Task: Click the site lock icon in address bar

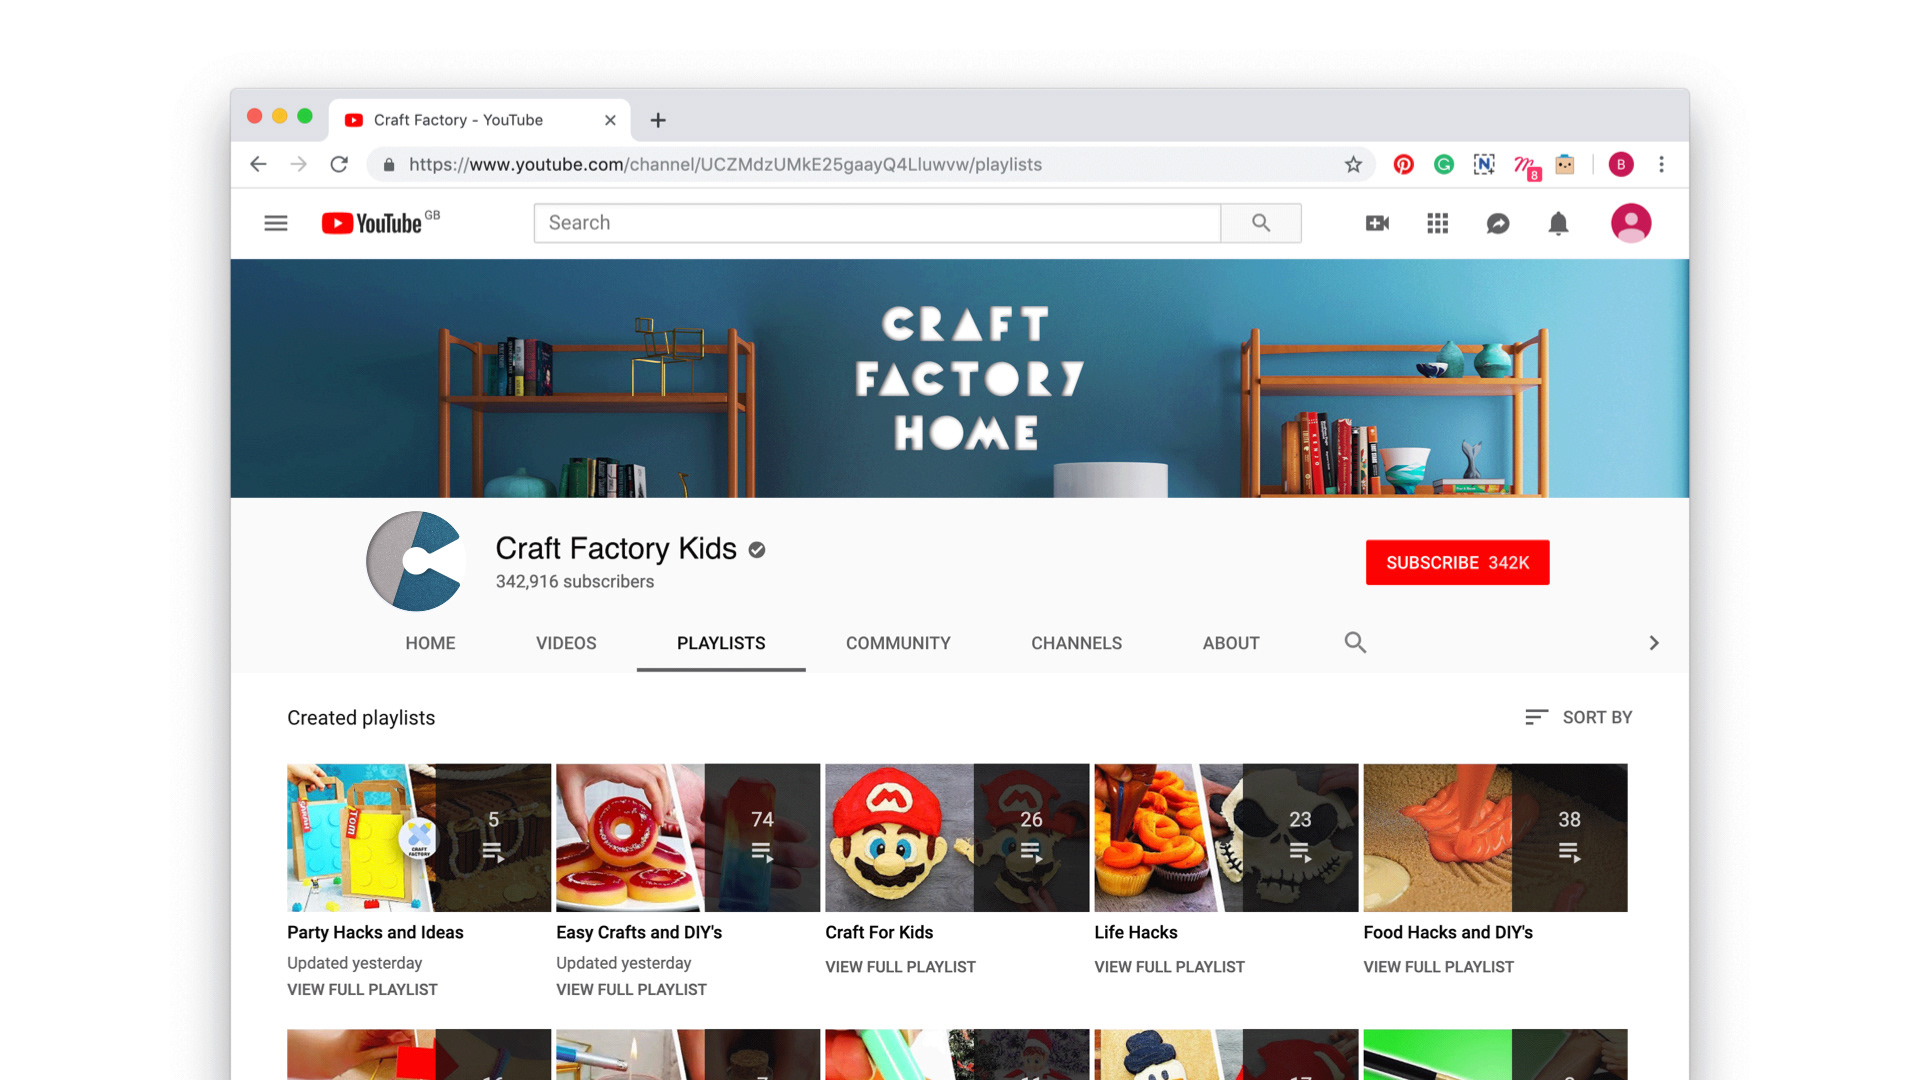Action: 389,164
